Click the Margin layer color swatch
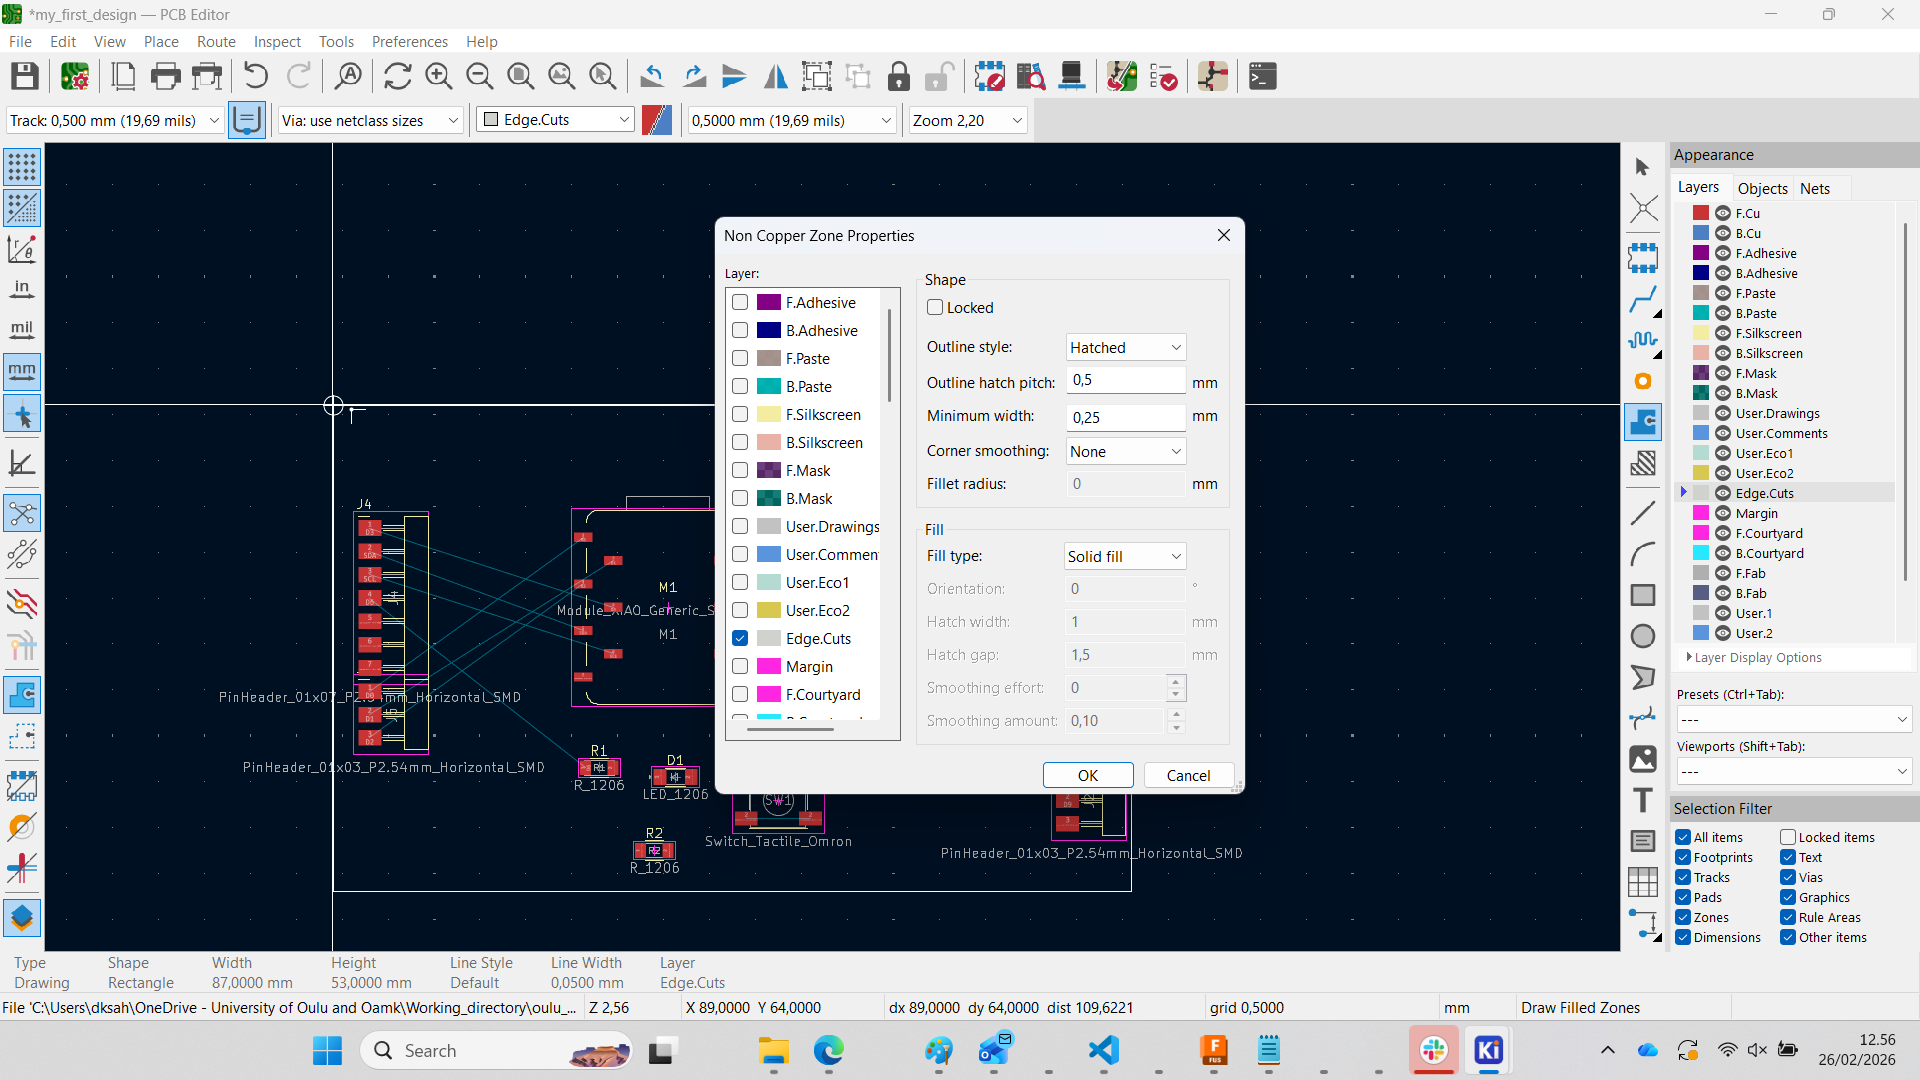The image size is (1920, 1080). pos(1701,513)
